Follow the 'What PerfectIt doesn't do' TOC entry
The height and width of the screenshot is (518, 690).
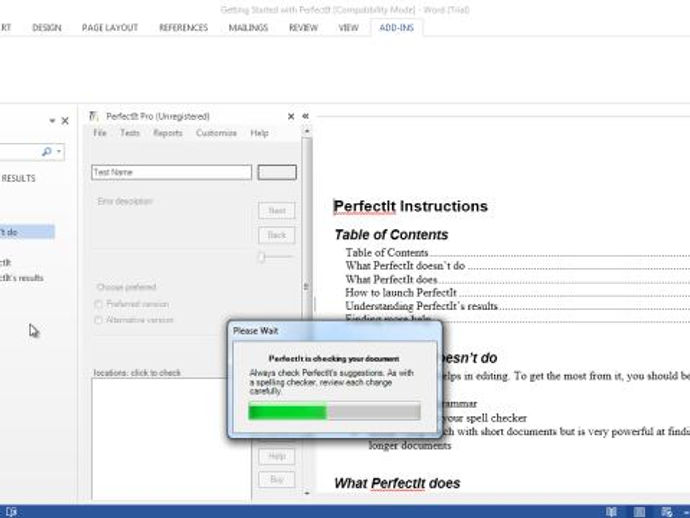[x=405, y=266]
